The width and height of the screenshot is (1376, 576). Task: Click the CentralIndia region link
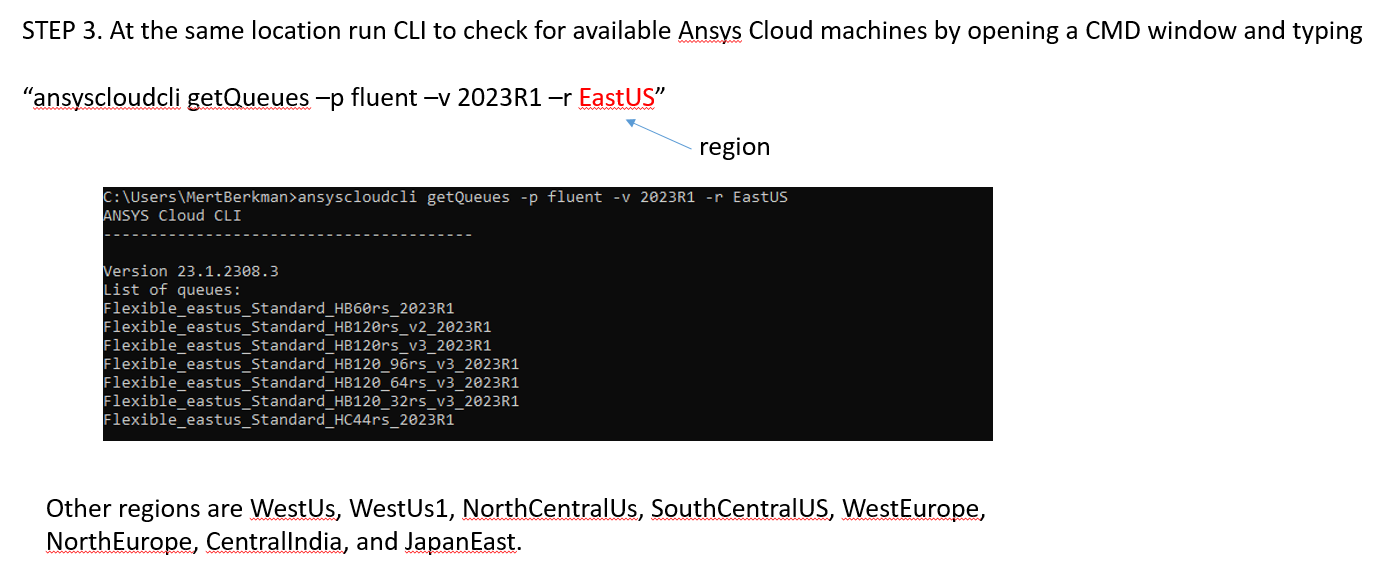pos(274,541)
